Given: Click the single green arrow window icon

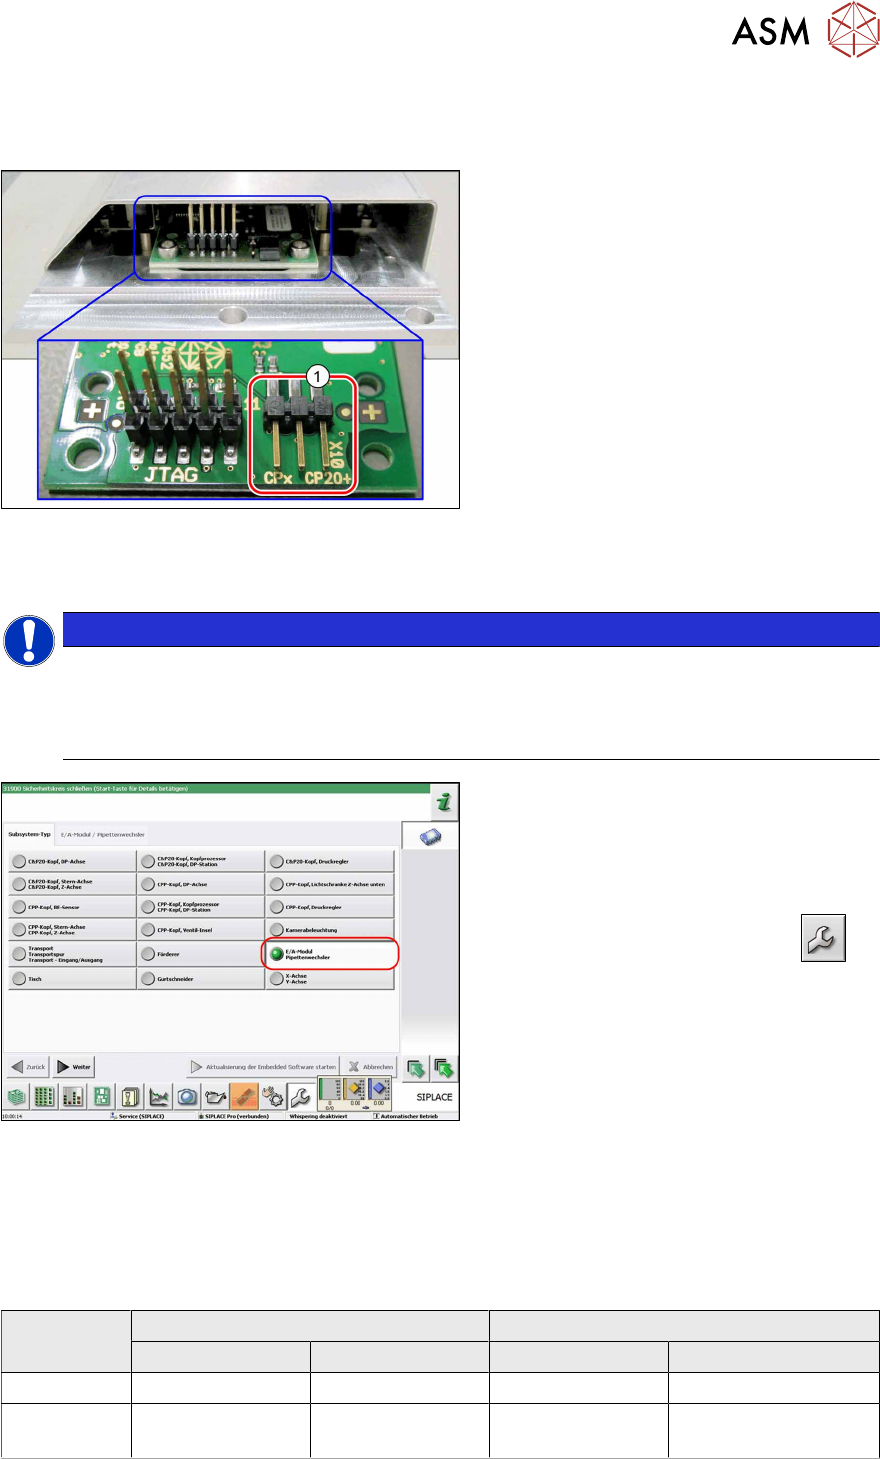Looking at the screenshot, I should [x=416, y=1068].
